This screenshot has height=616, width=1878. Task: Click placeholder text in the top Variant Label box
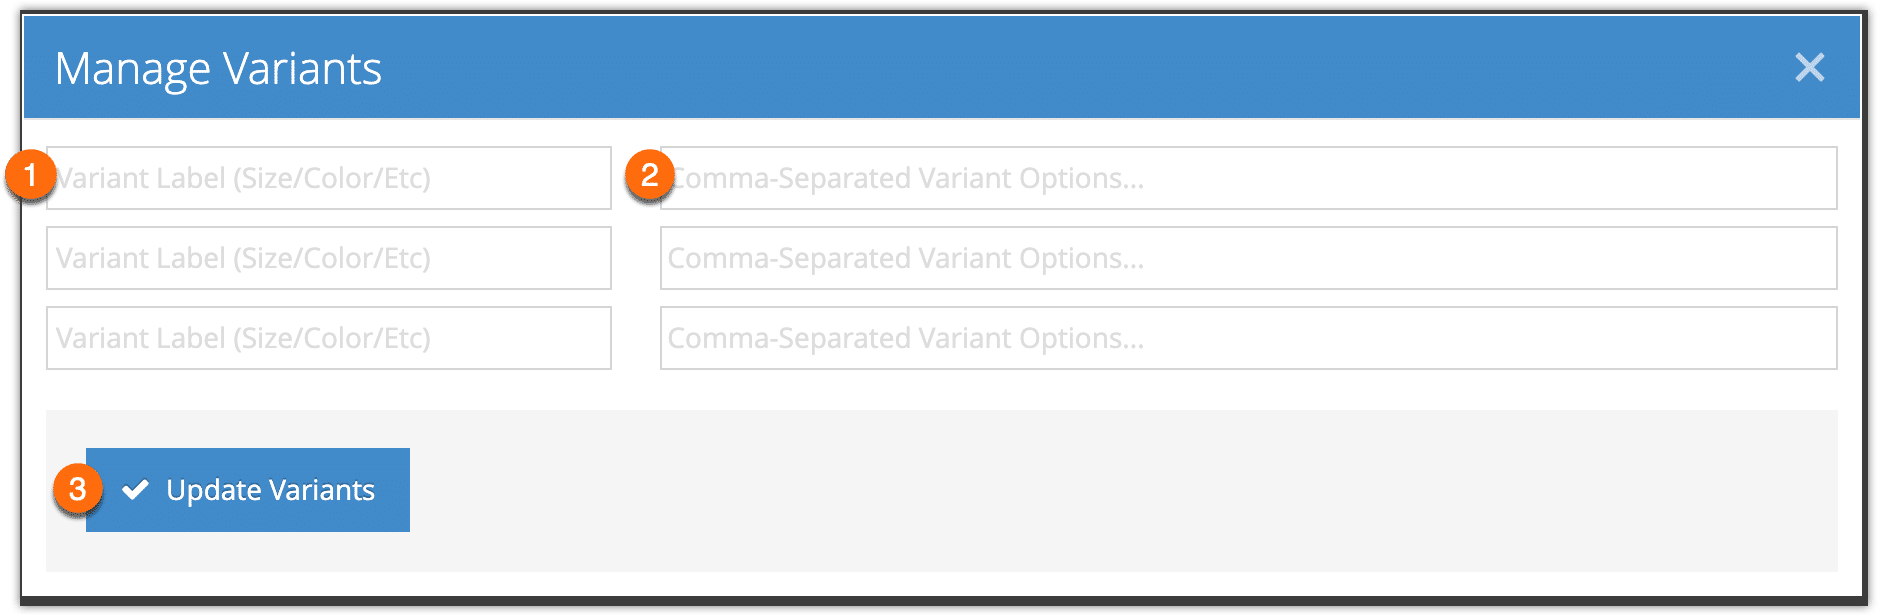(244, 178)
